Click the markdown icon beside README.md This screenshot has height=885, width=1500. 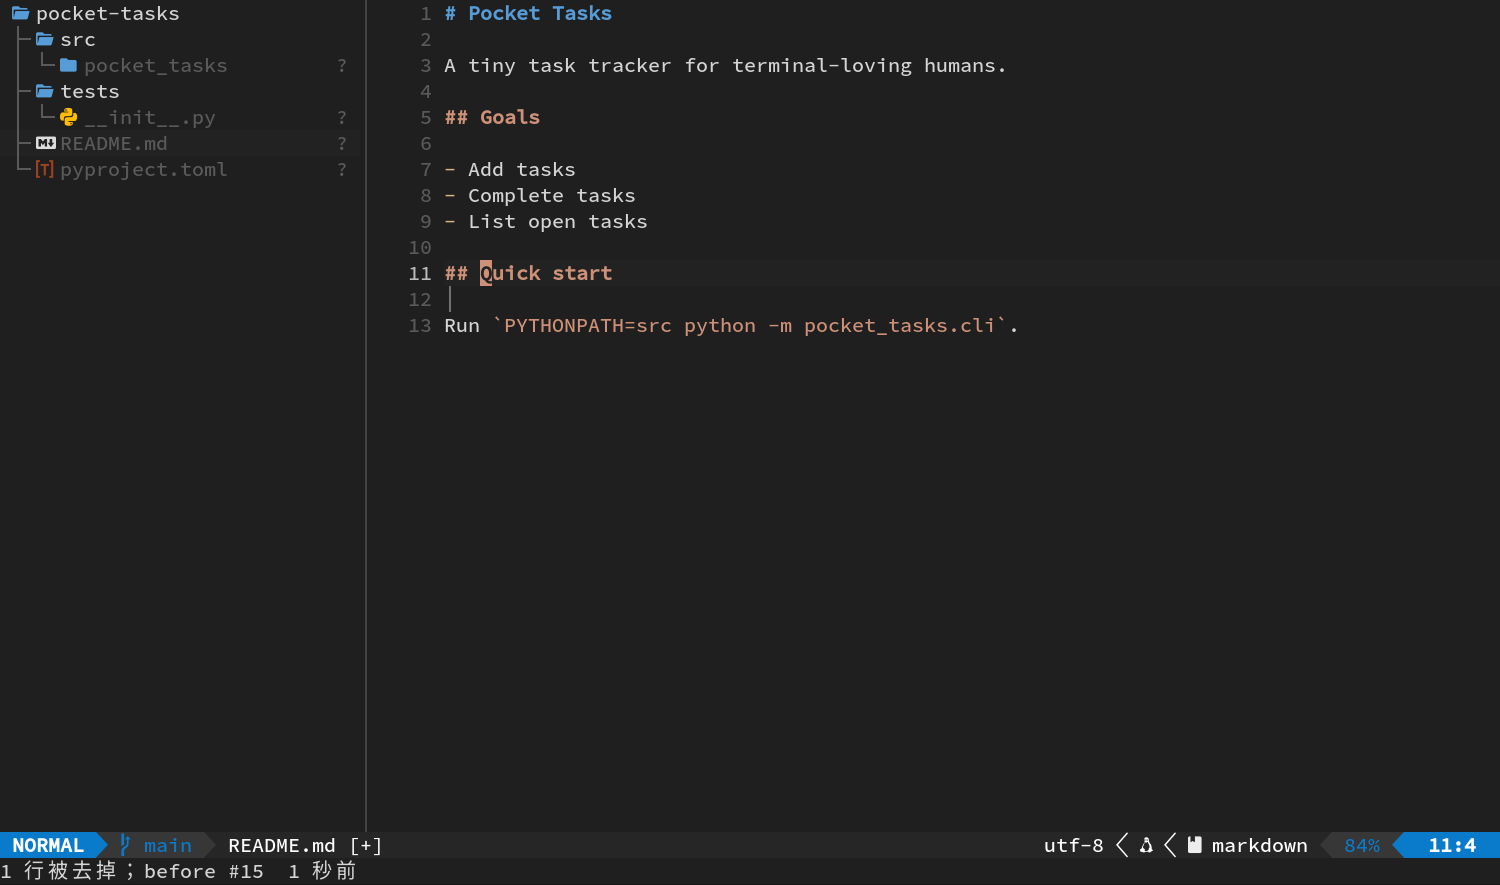pos(46,144)
